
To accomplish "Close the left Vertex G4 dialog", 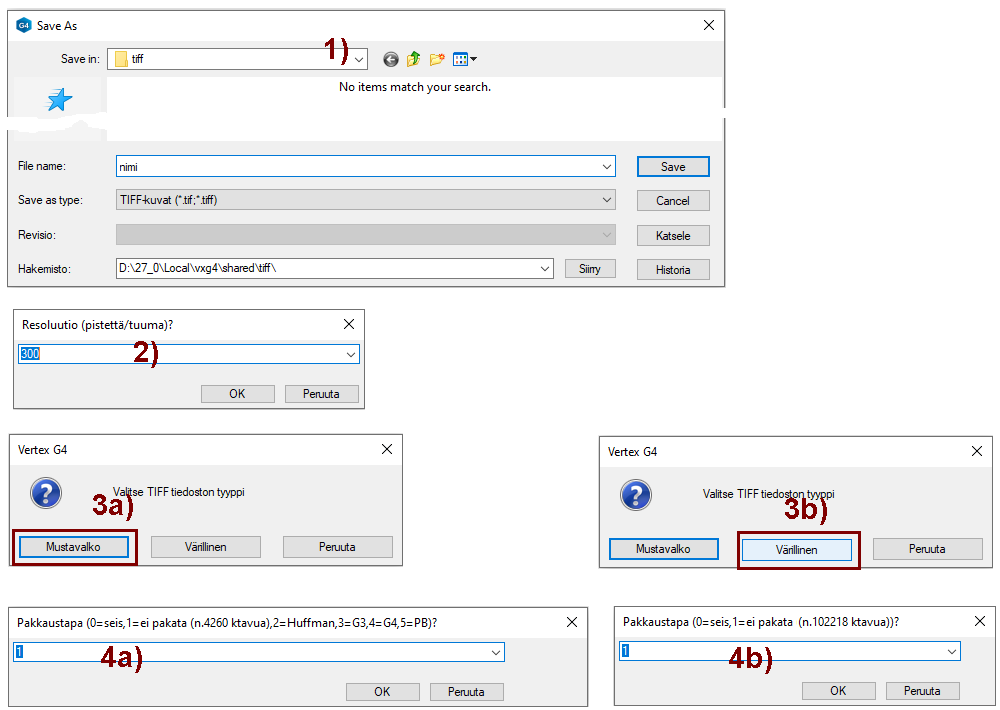I will point(386,449).
